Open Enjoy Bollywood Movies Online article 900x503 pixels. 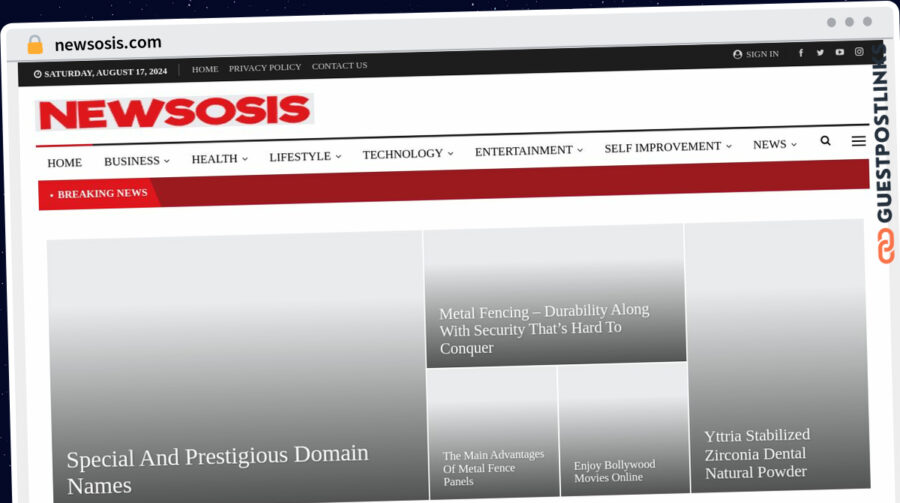[x=614, y=471]
